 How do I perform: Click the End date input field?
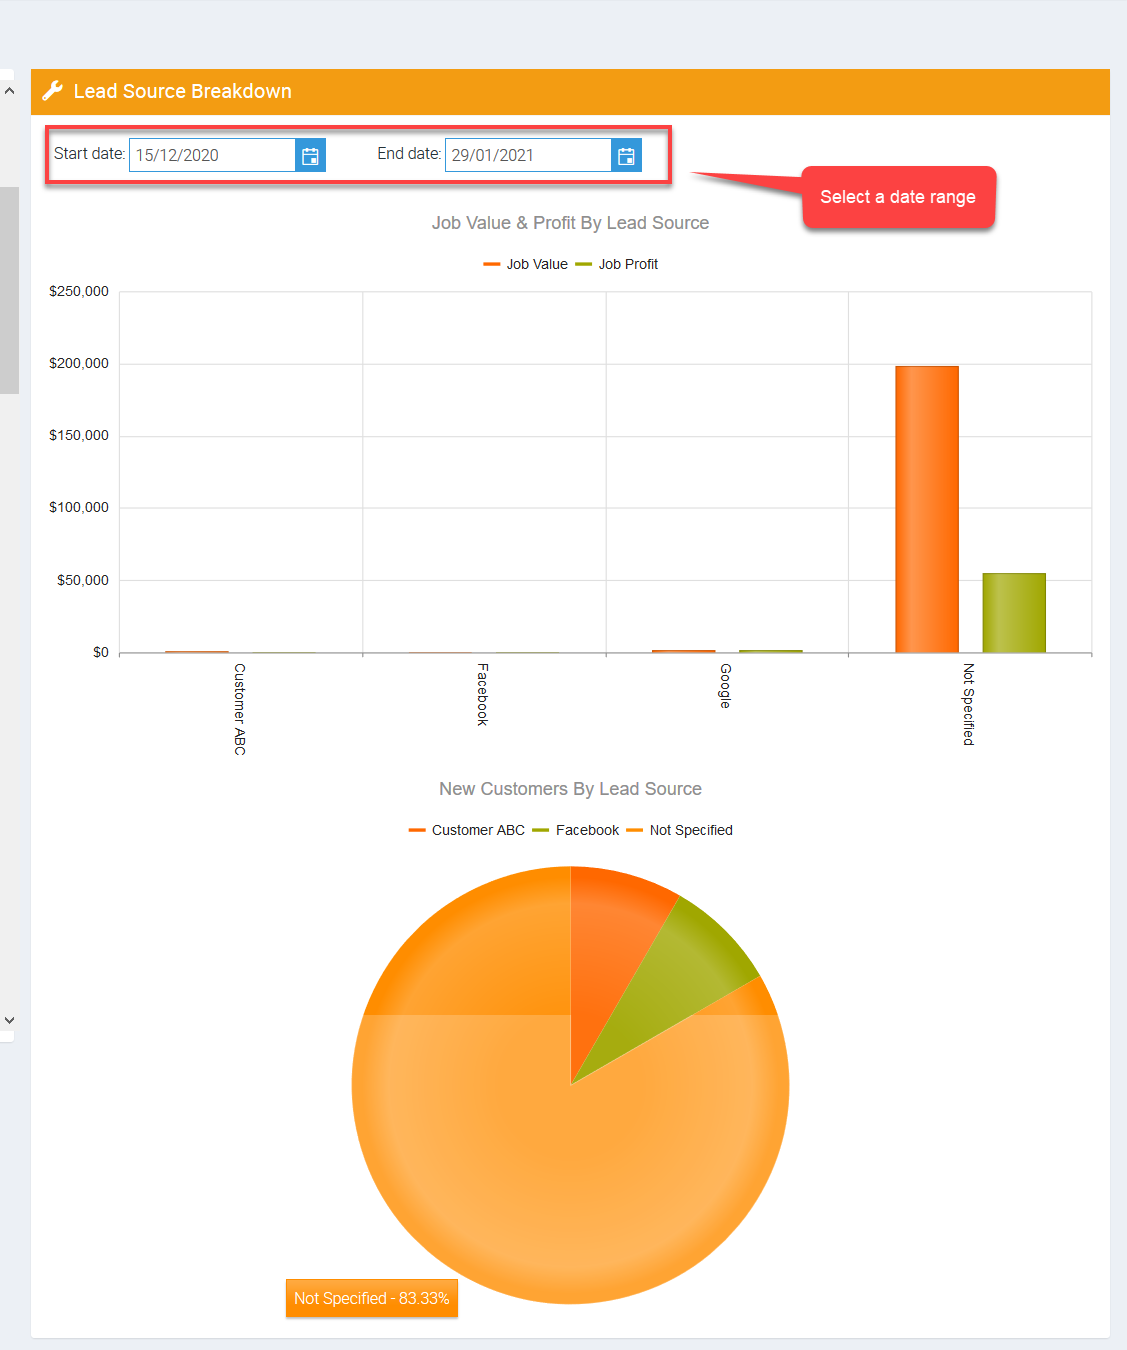[527, 156]
